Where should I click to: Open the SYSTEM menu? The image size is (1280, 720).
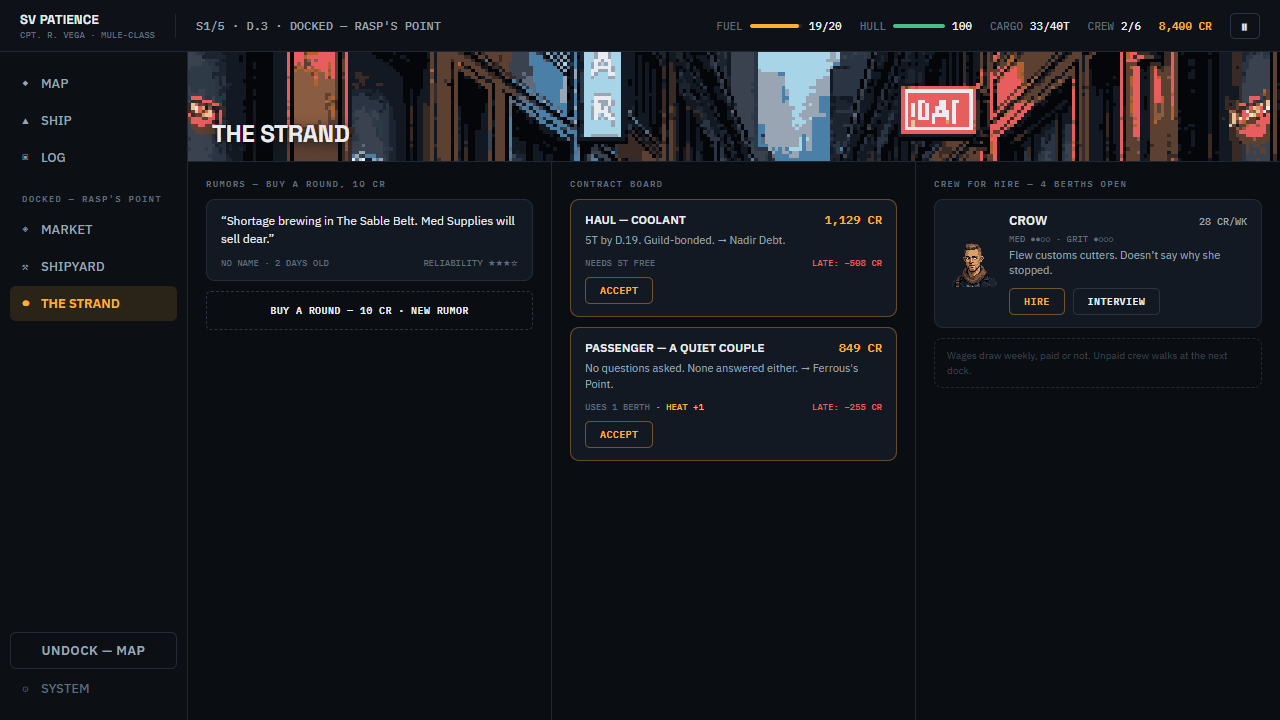click(x=93, y=688)
